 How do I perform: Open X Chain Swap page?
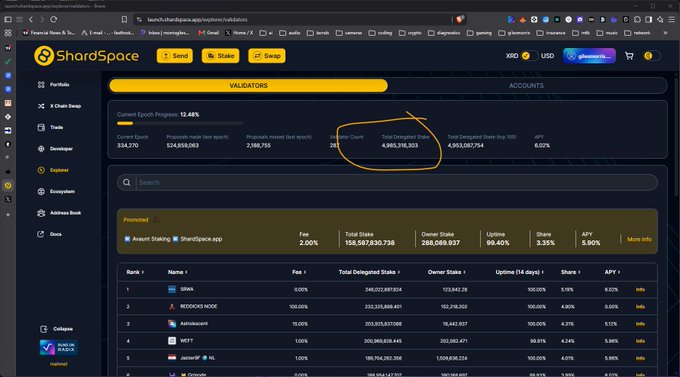click(59, 106)
